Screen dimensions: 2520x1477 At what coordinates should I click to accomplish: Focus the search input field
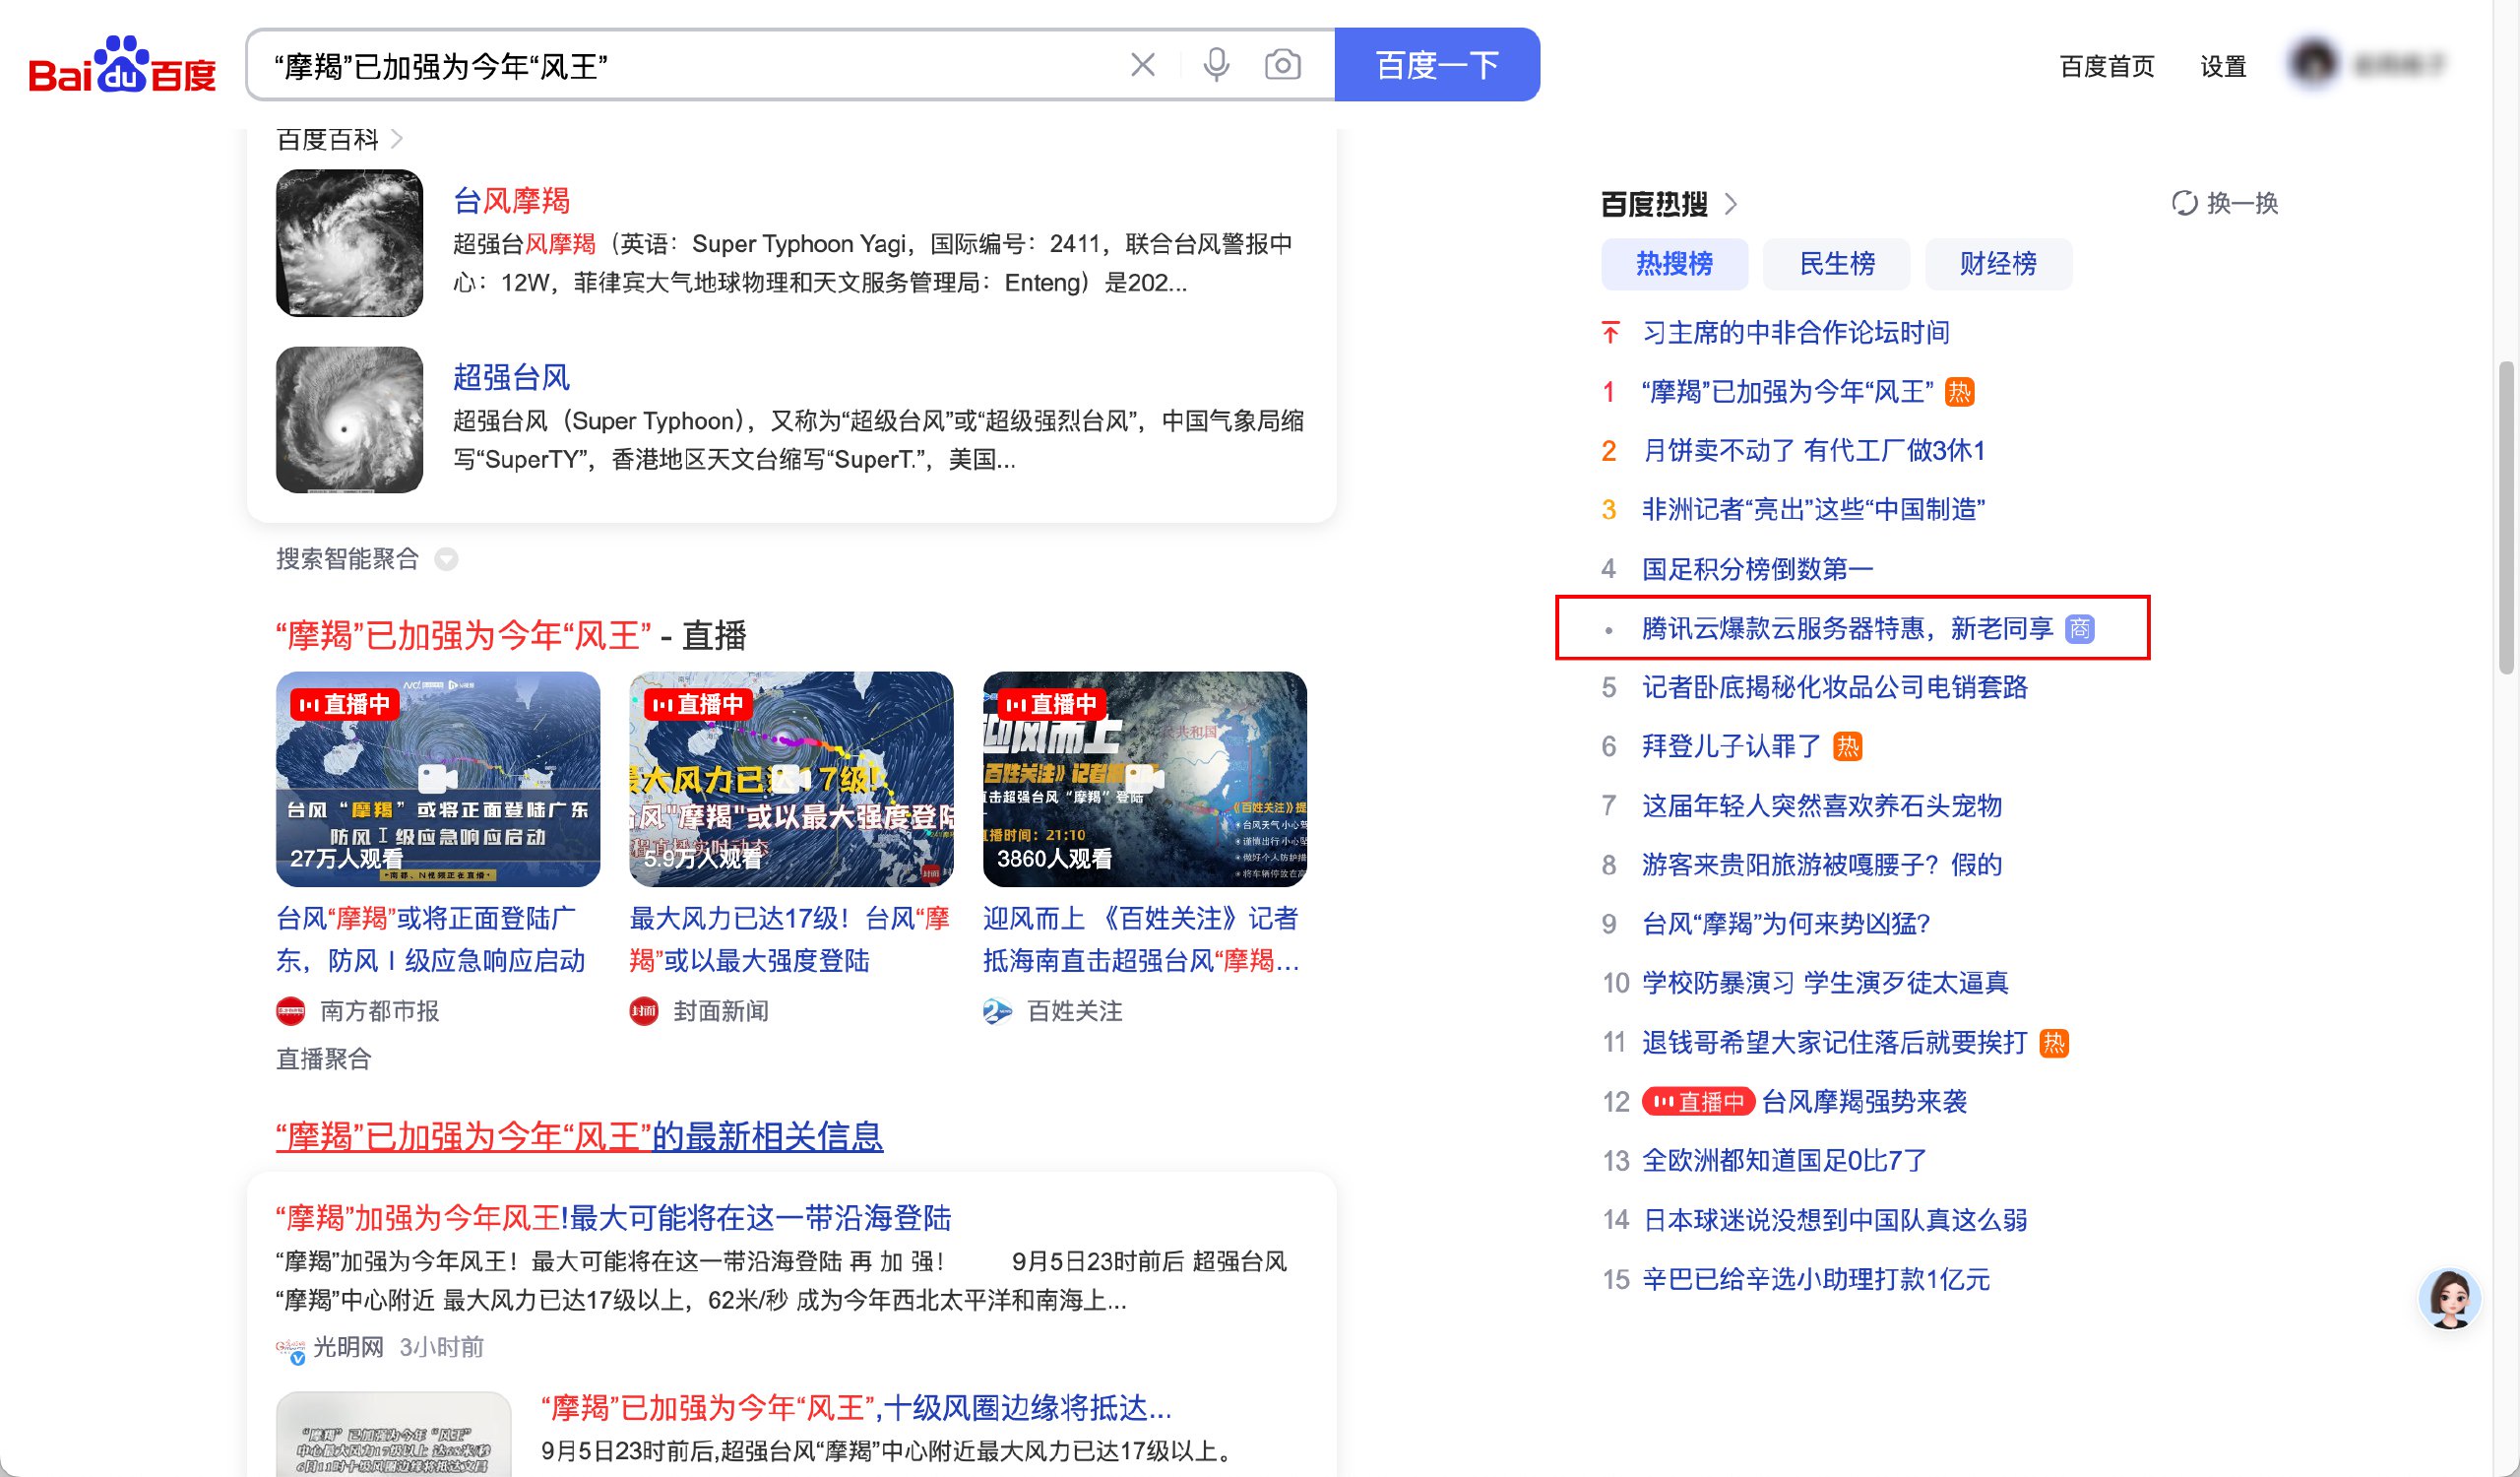point(690,66)
